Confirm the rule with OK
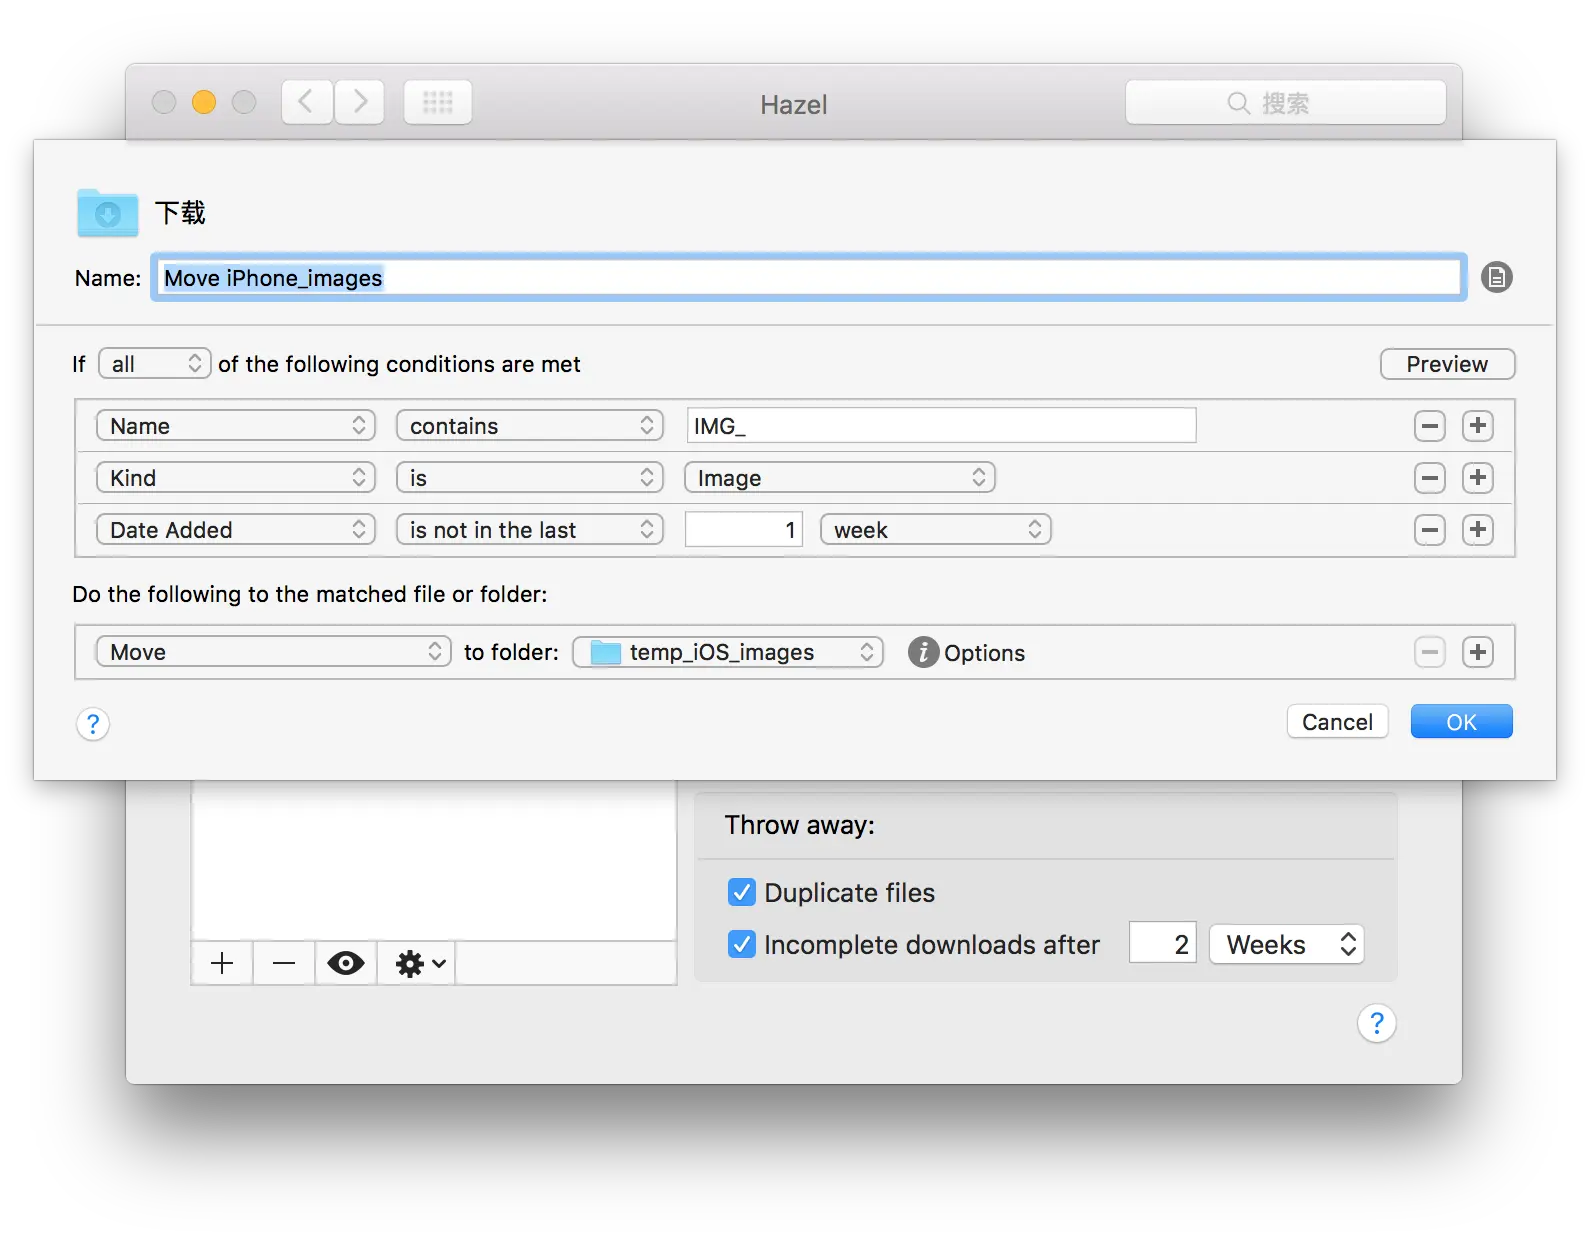Viewport: 1590px width, 1244px height. point(1461,722)
